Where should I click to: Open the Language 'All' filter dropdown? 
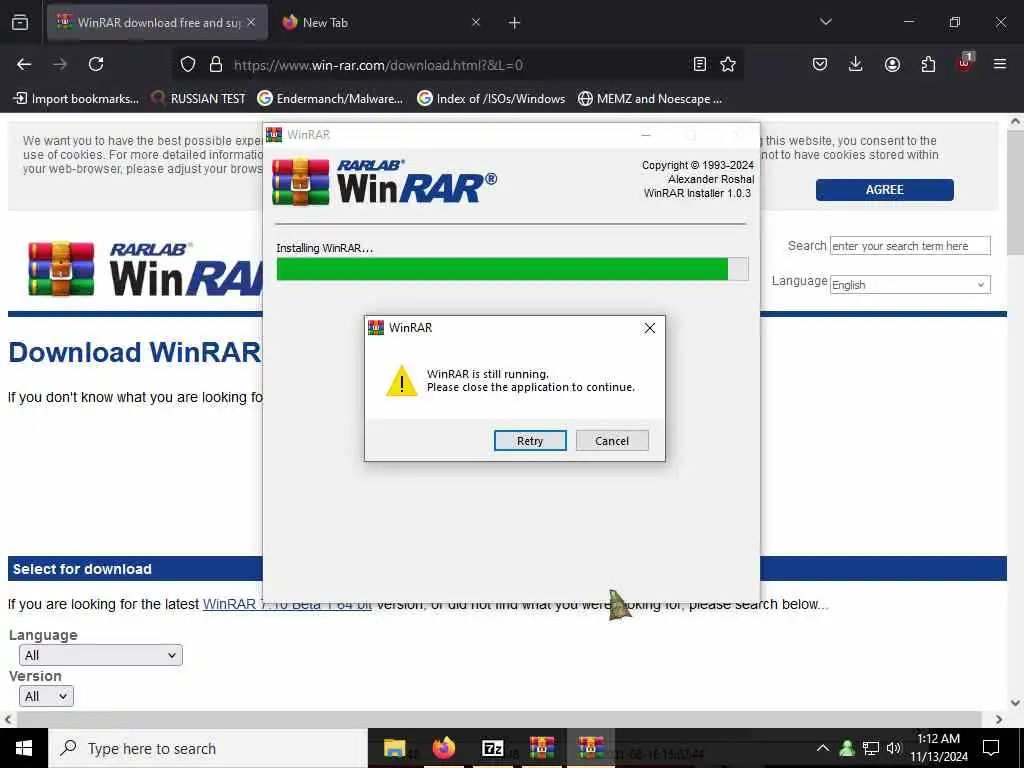(101, 655)
